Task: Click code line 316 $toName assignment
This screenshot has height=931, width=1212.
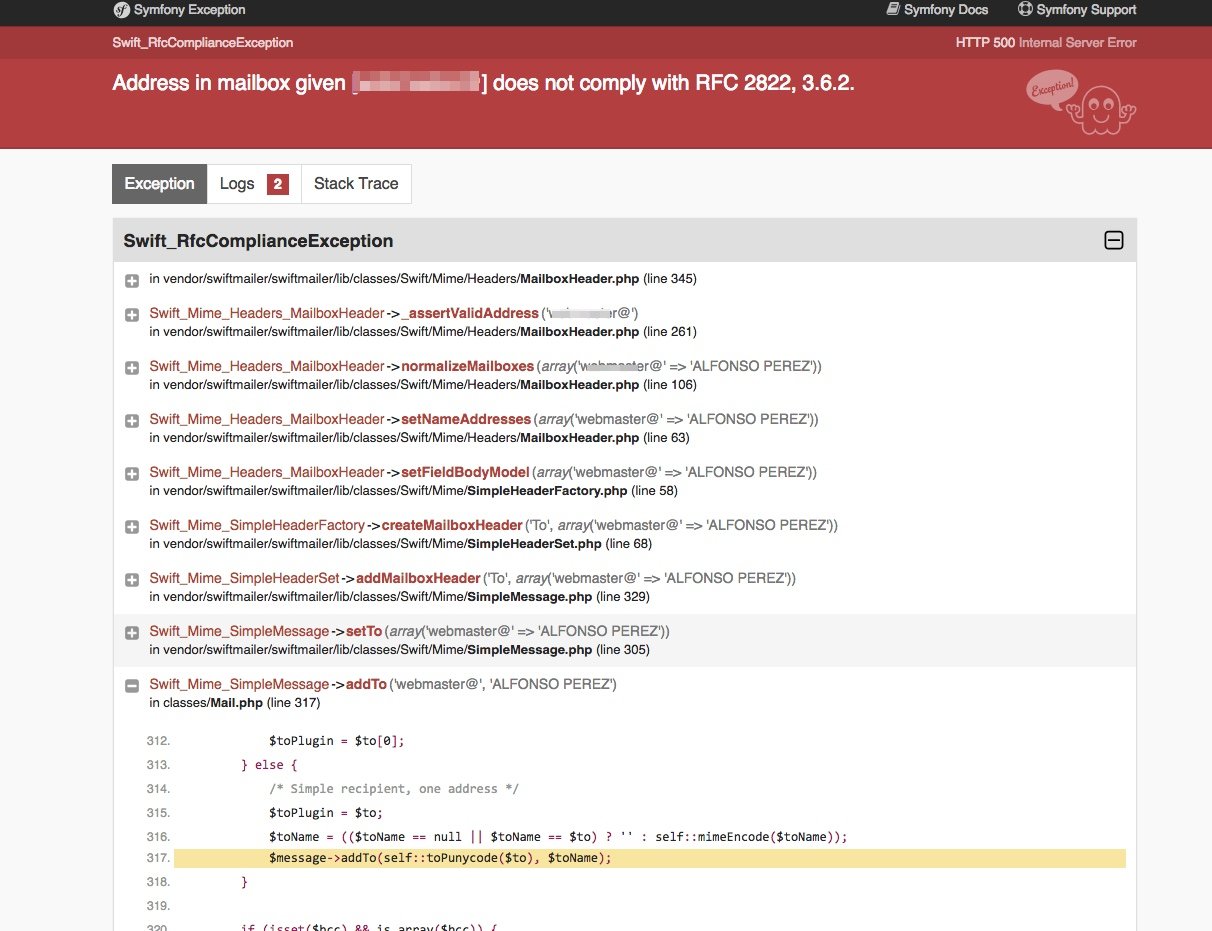Action: pyautogui.click(x=558, y=836)
